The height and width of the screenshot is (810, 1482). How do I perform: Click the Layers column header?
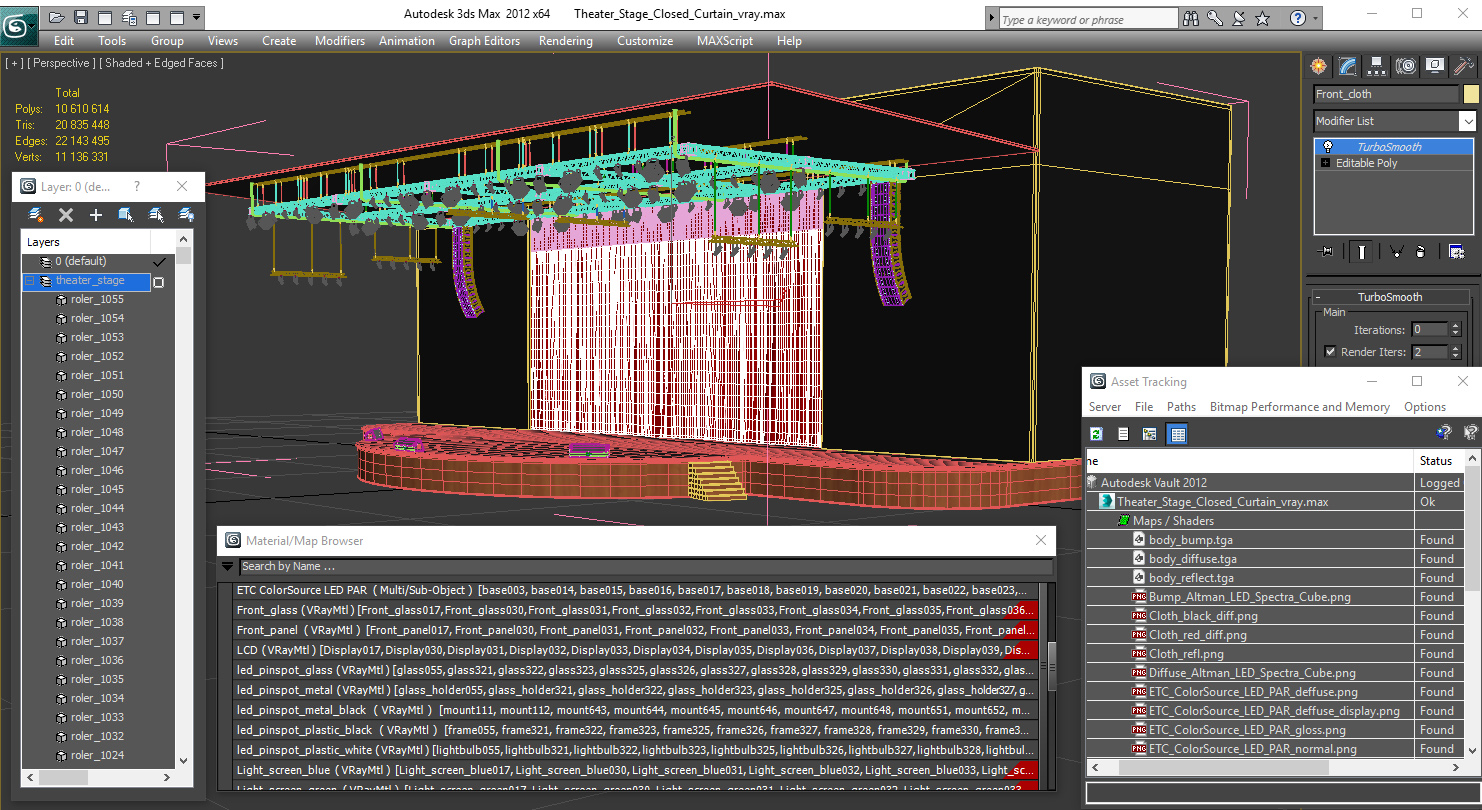[86, 242]
